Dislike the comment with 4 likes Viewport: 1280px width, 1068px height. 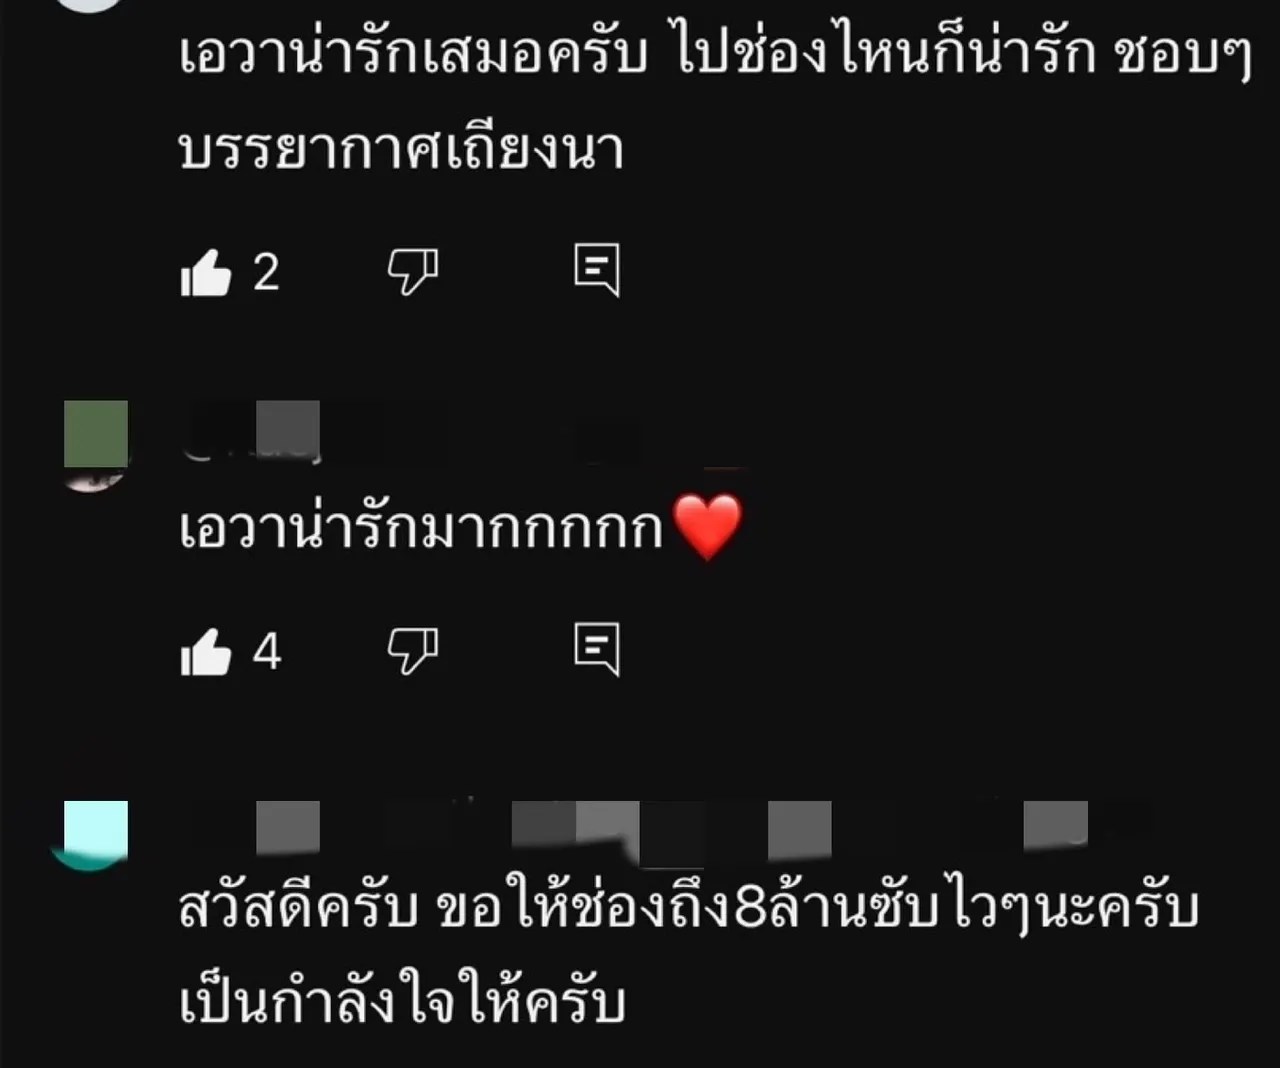(413, 652)
